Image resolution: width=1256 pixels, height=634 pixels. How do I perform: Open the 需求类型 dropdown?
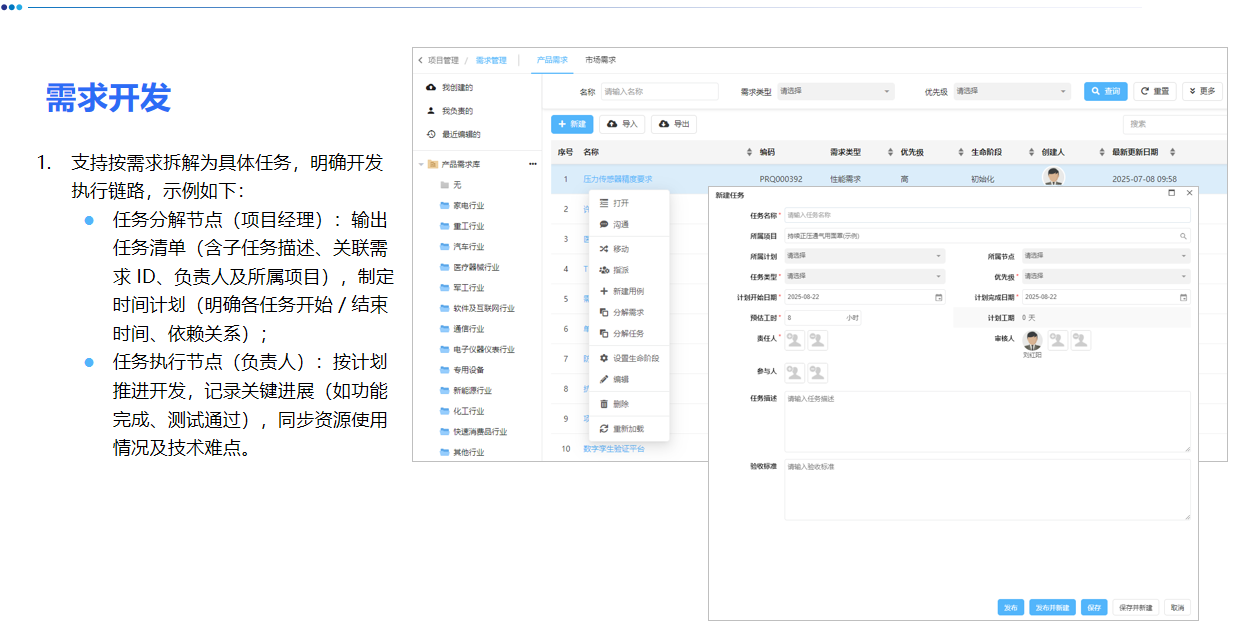click(834, 91)
